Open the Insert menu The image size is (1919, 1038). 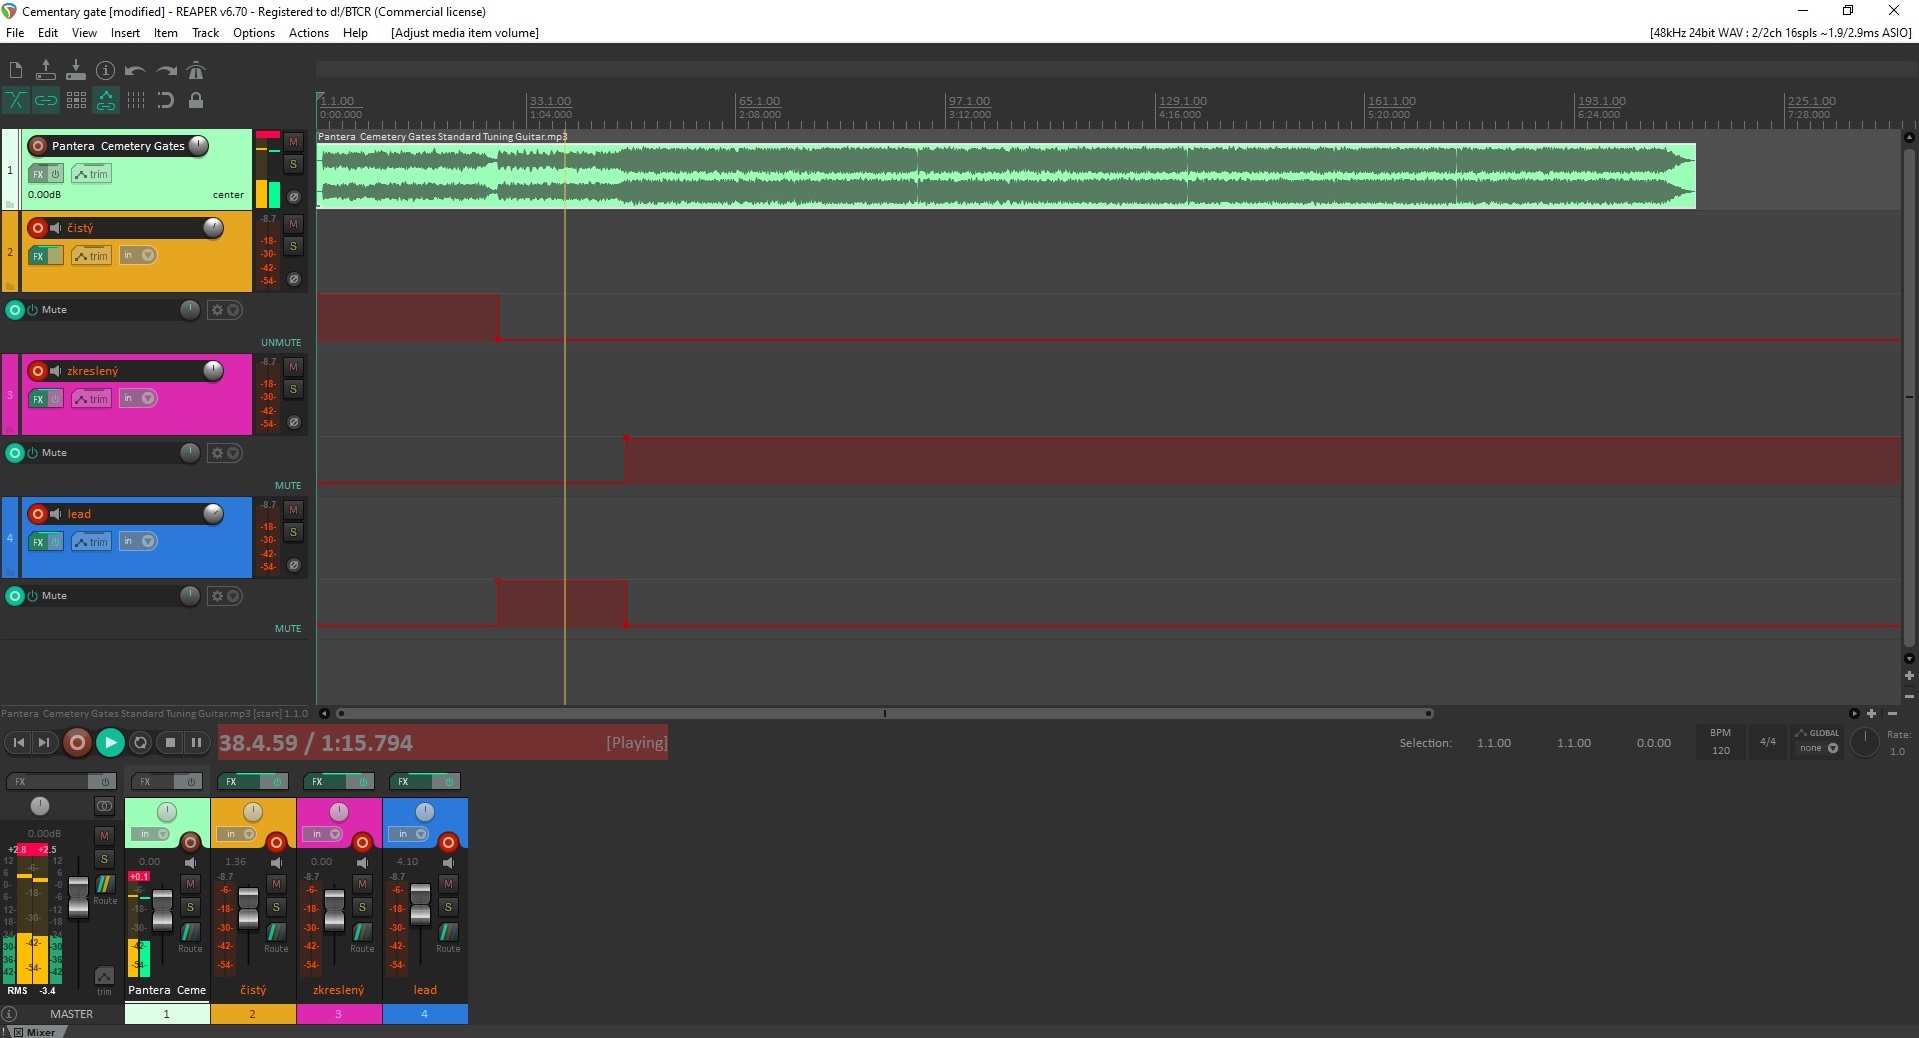coord(125,33)
